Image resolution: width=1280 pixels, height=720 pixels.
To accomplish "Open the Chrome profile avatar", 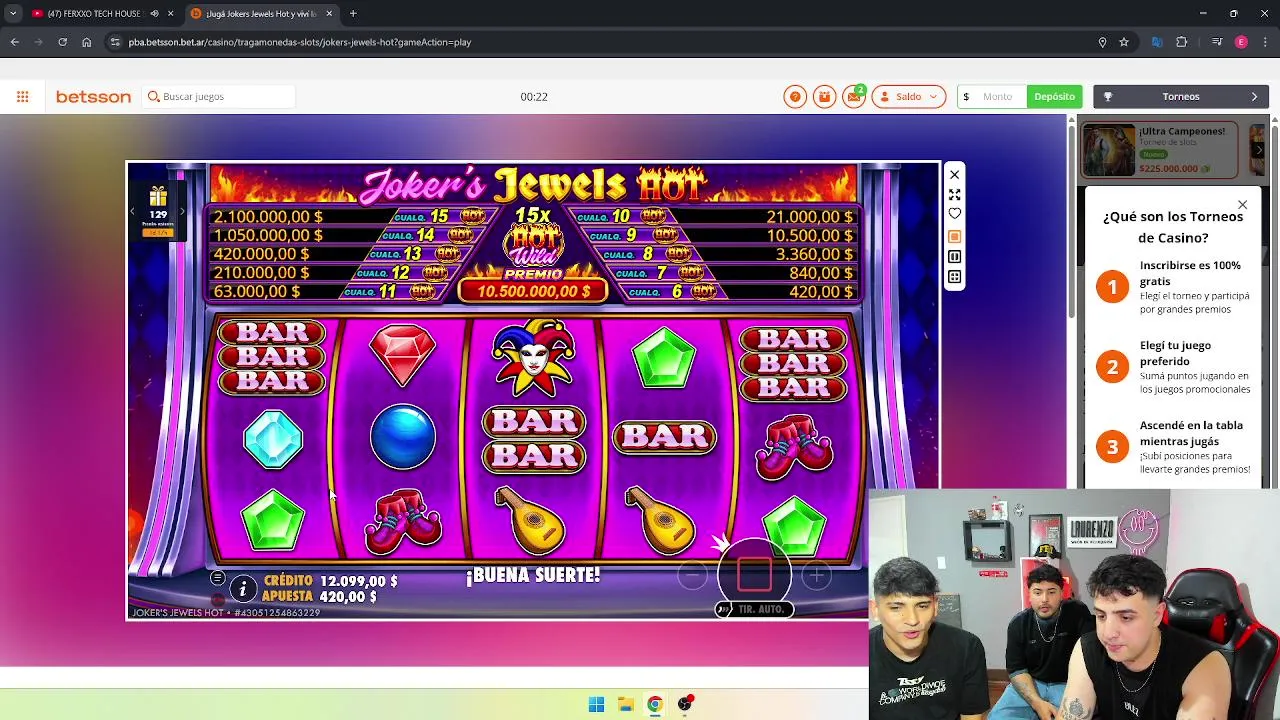I will pos(1241,42).
